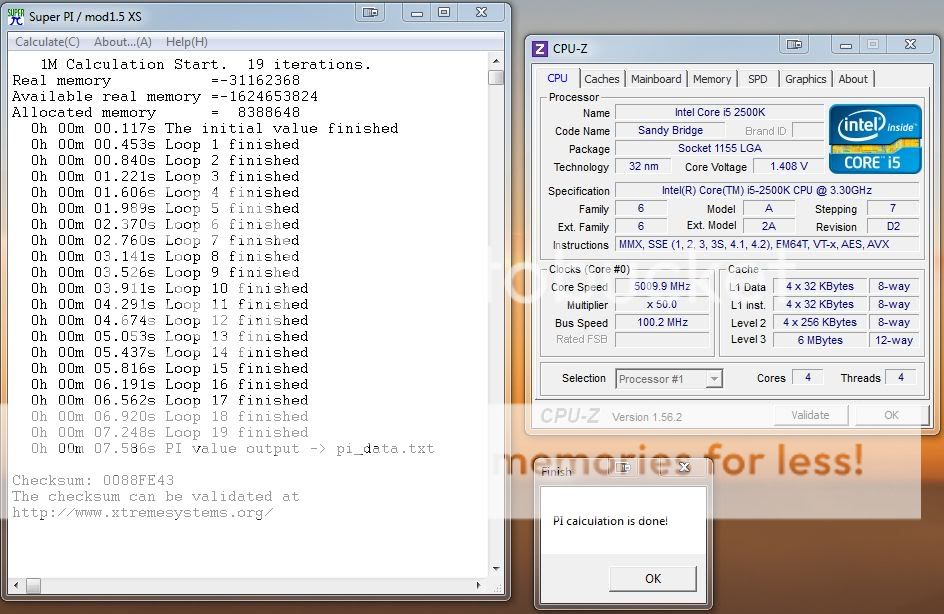Click the Cores count field

point(808,377)
